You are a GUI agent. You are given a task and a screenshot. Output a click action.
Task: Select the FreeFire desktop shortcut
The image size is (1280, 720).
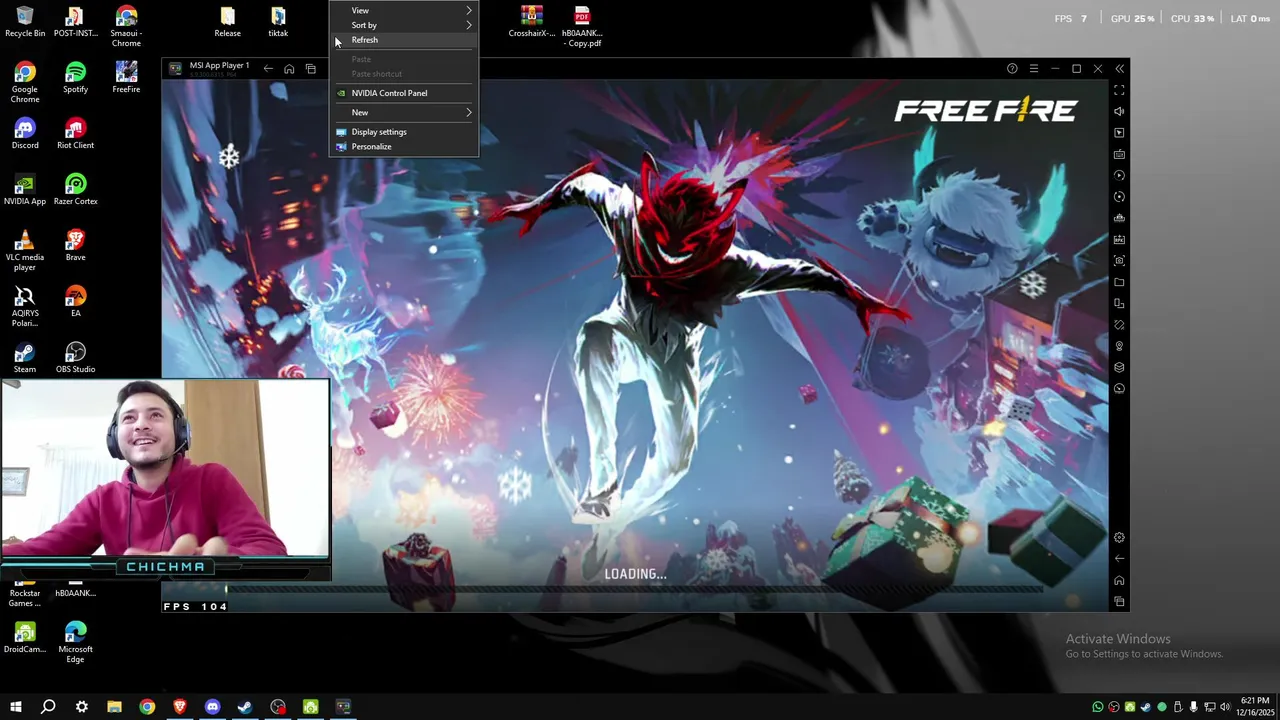pos(126,78)
